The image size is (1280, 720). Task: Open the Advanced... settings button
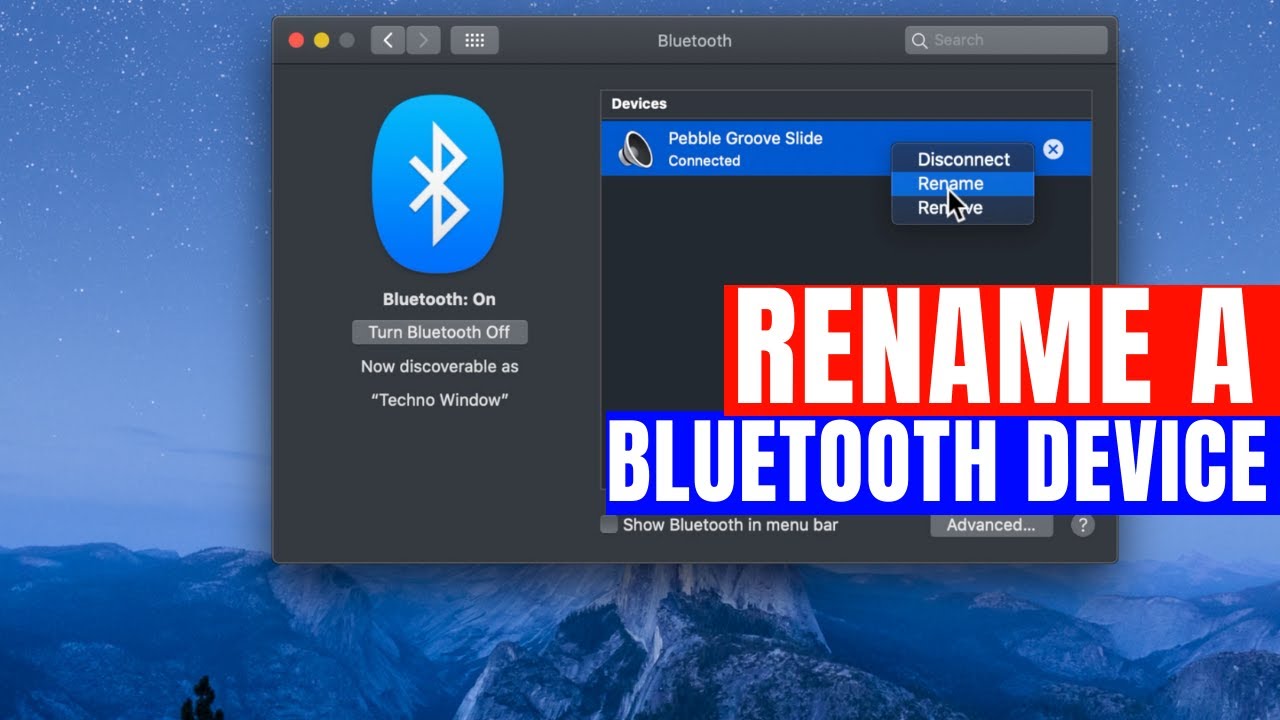point(991,525)
